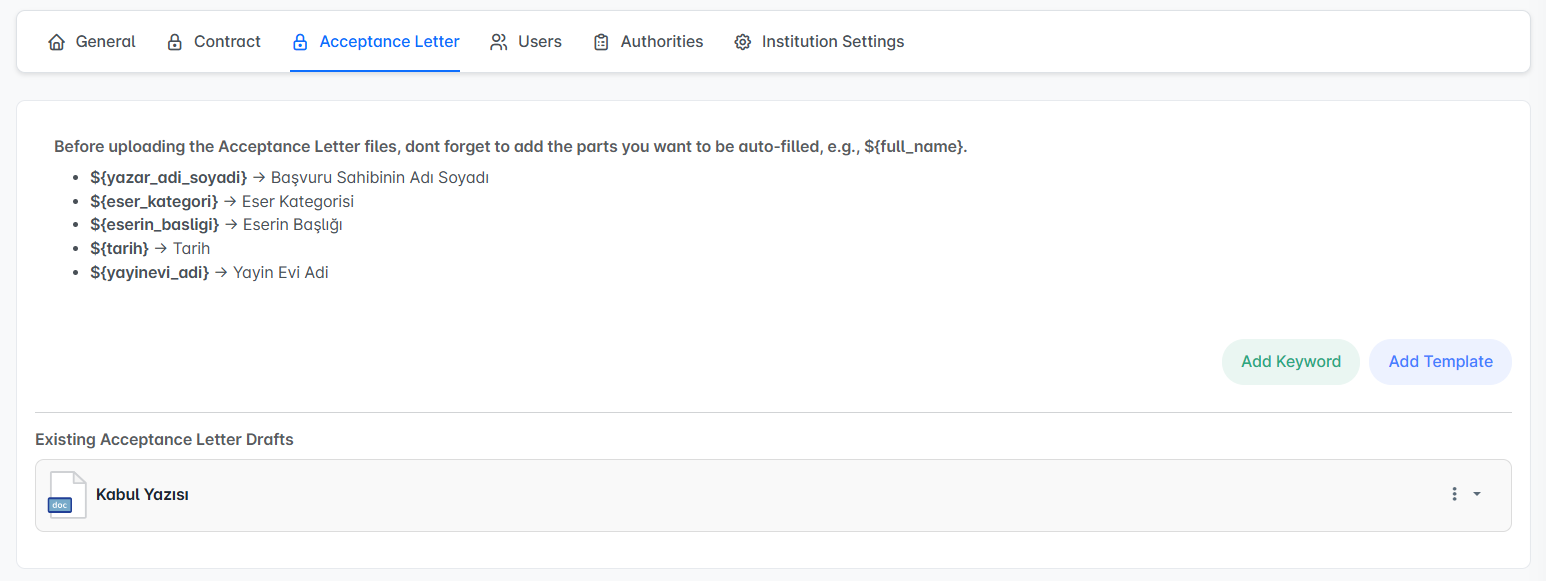Image resolution: width=1546 pixels, height=581 pixels.
Task: Click the gear icon beside Institution Settings
Action: (742, 42)
